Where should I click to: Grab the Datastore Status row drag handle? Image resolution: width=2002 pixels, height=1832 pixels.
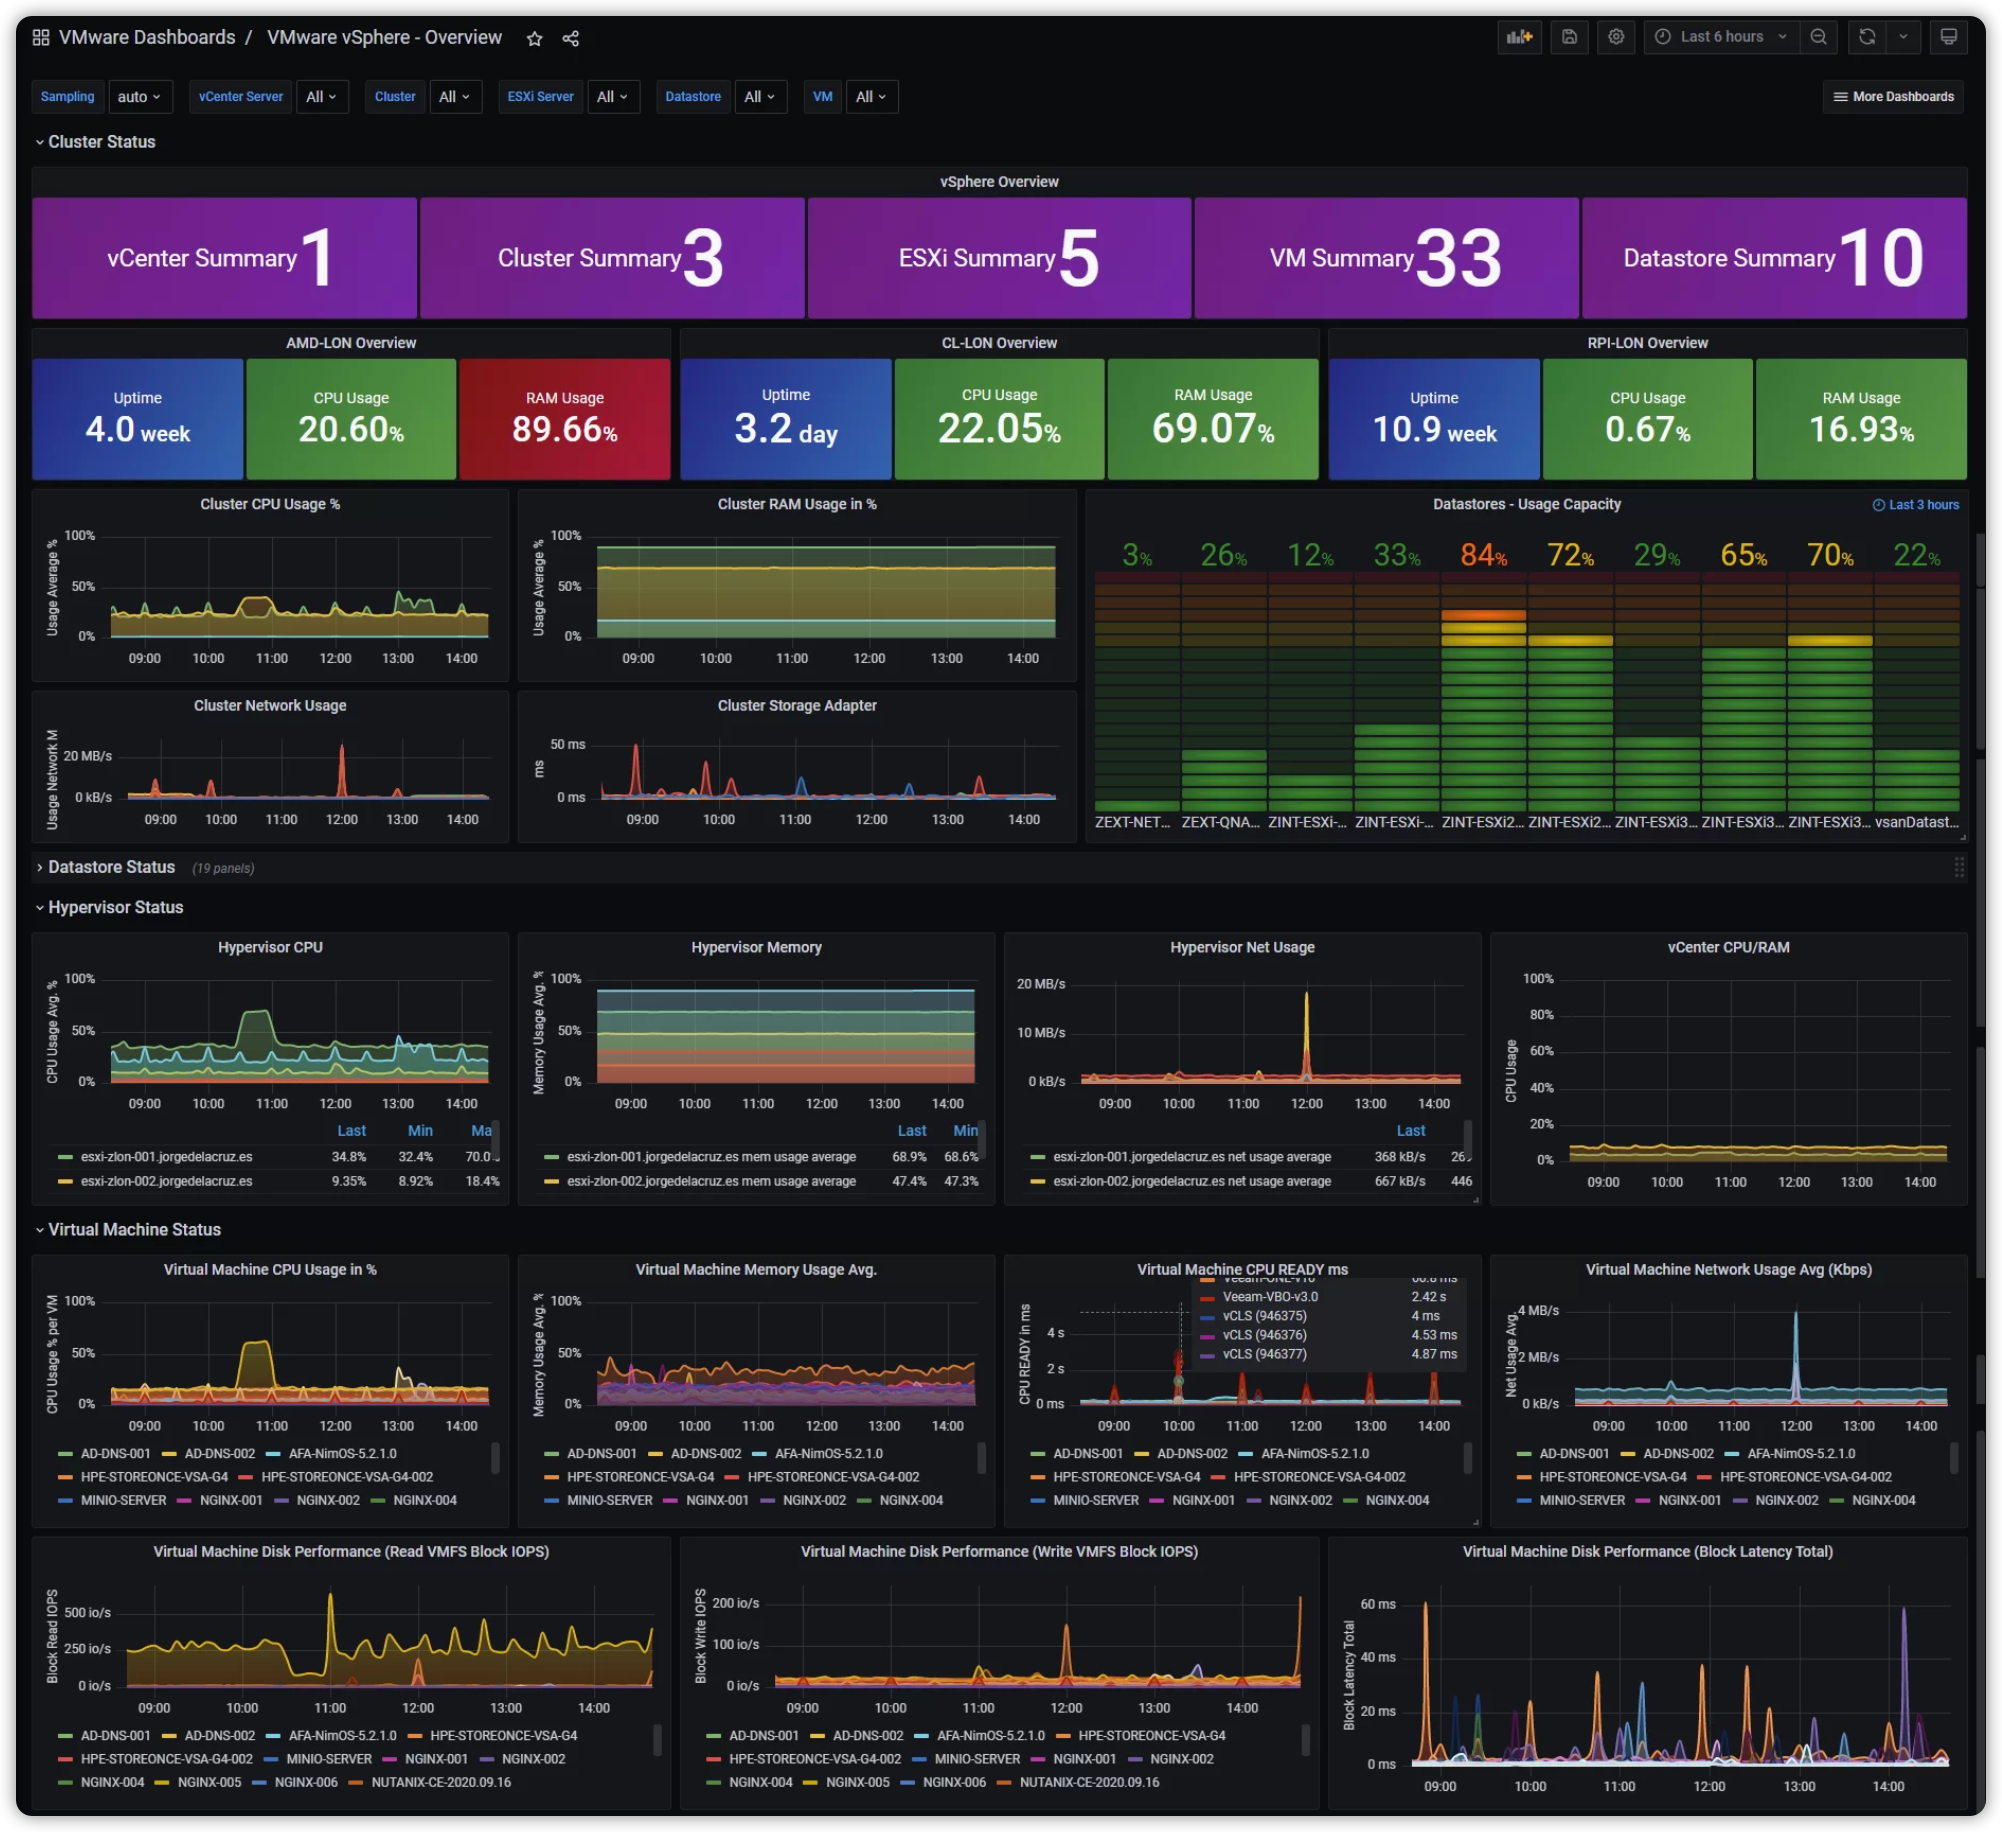coord(1959,868)
